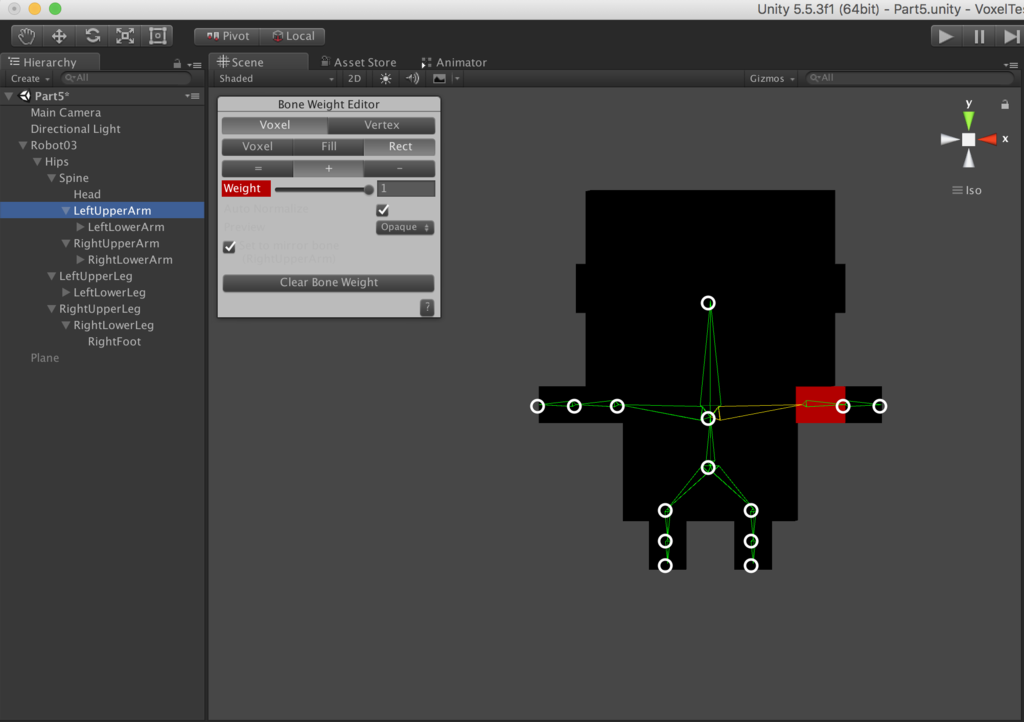Open Hierarchy panel options menu
Image resolution: width=1024 pixels, height=722 pixels.
[194, 65]
